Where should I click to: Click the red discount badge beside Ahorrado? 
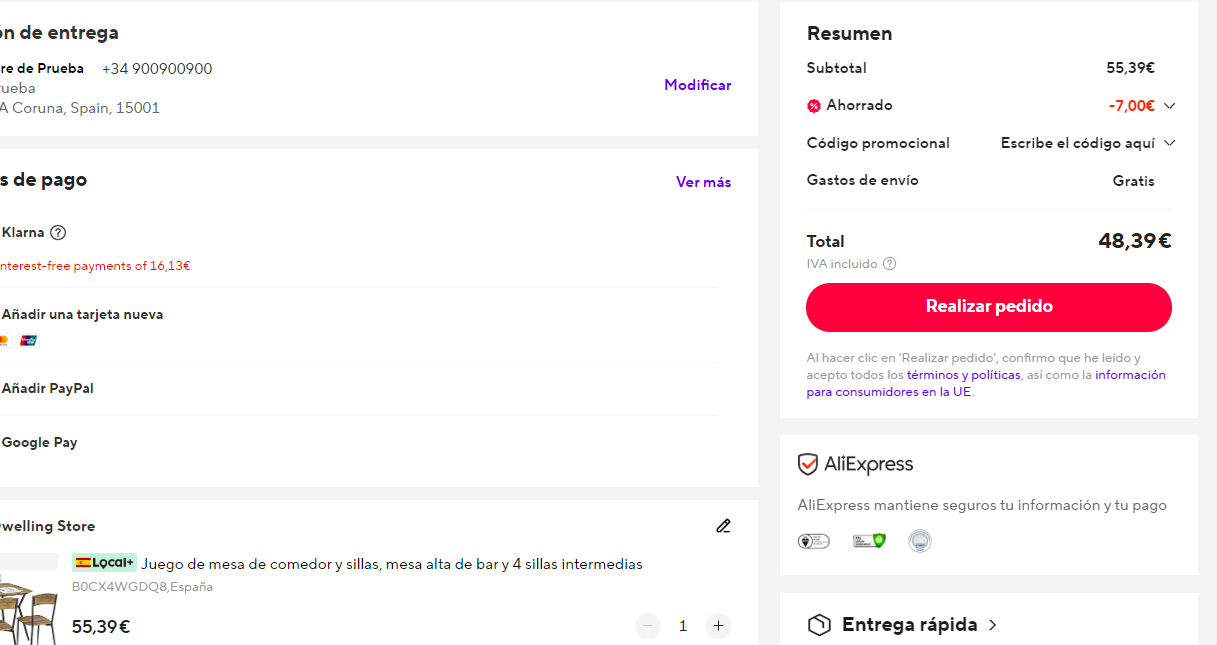point(814,106)
